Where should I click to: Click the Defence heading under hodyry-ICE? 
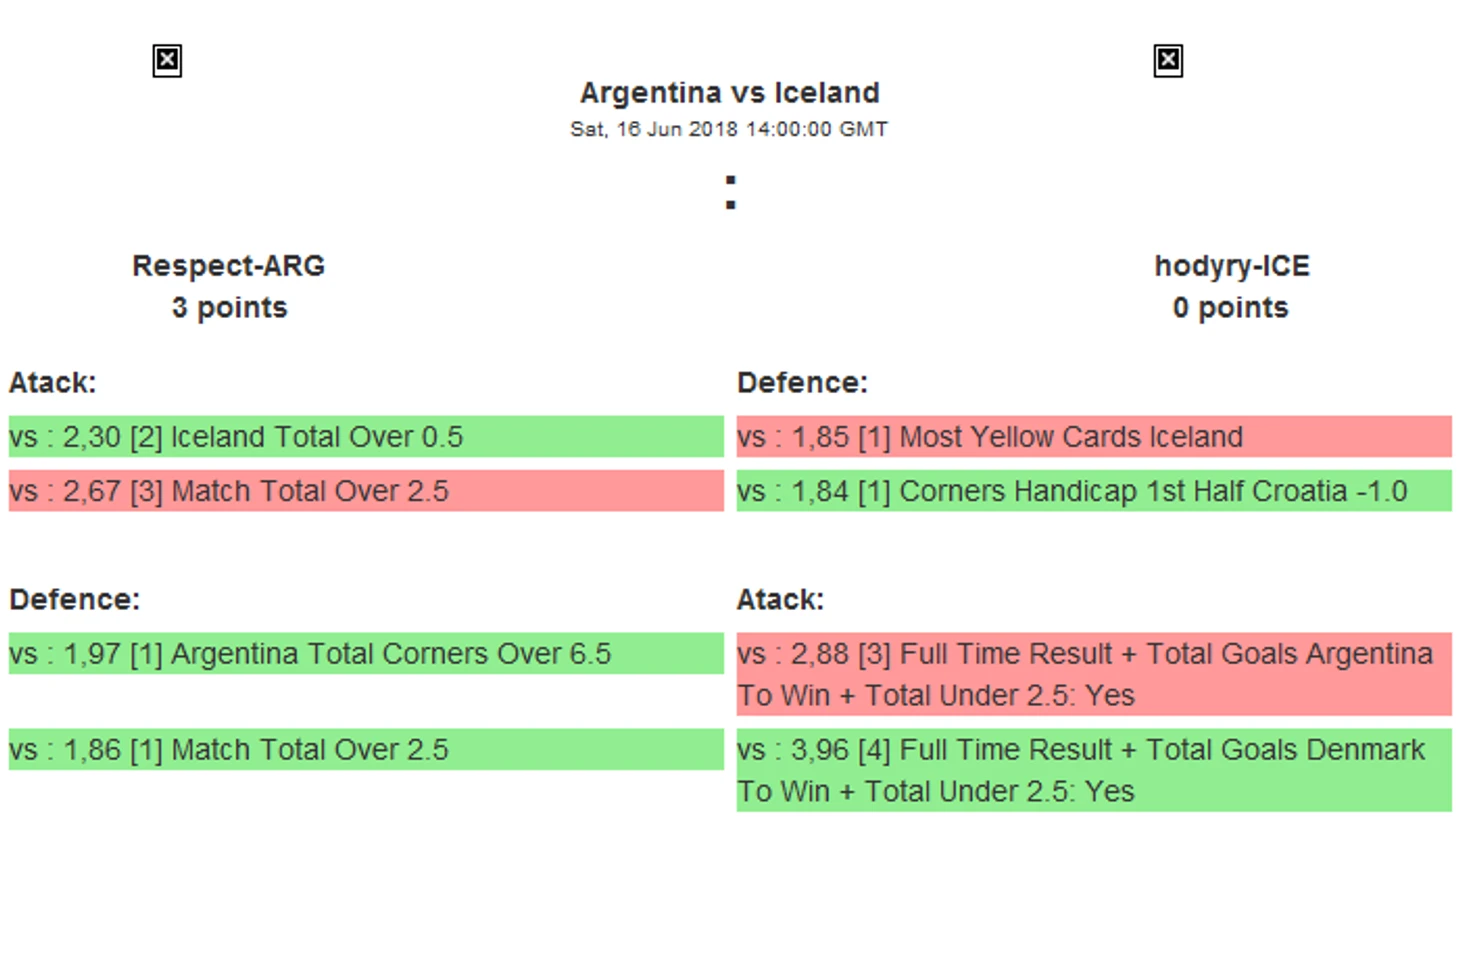point(802,383)
